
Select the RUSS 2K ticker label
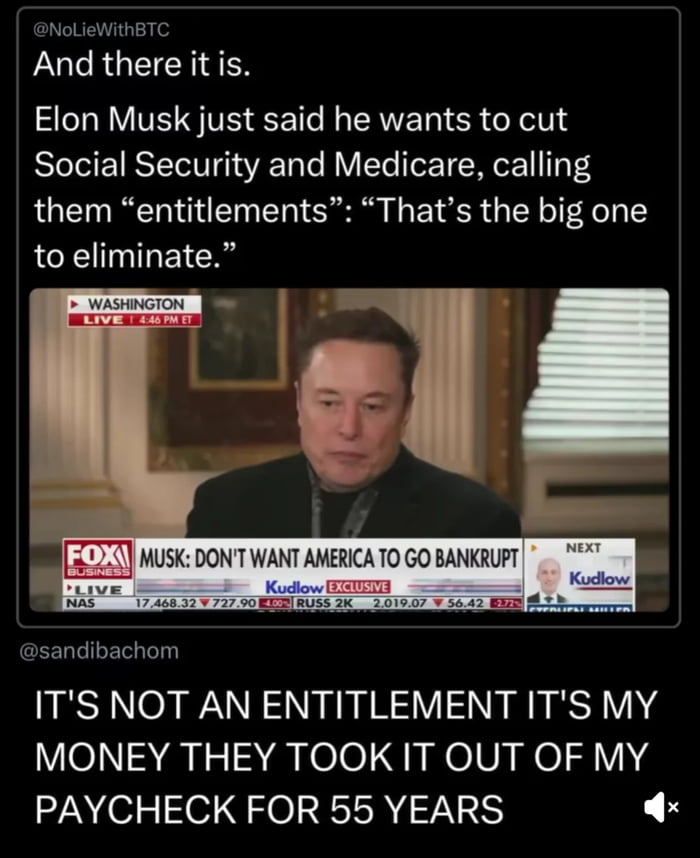[x=325, y=603]
